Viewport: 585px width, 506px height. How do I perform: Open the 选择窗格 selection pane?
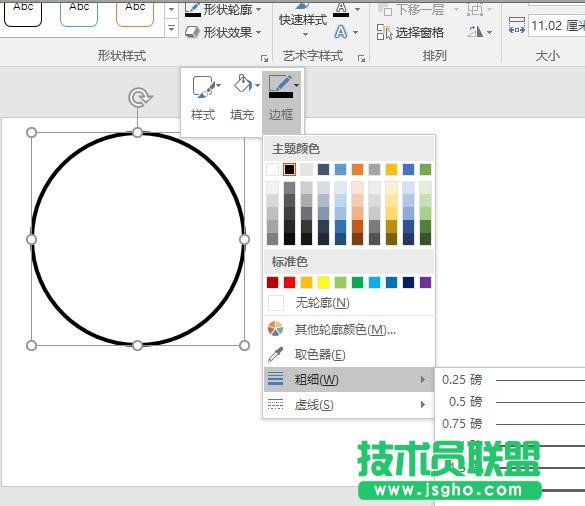[410, 32]
